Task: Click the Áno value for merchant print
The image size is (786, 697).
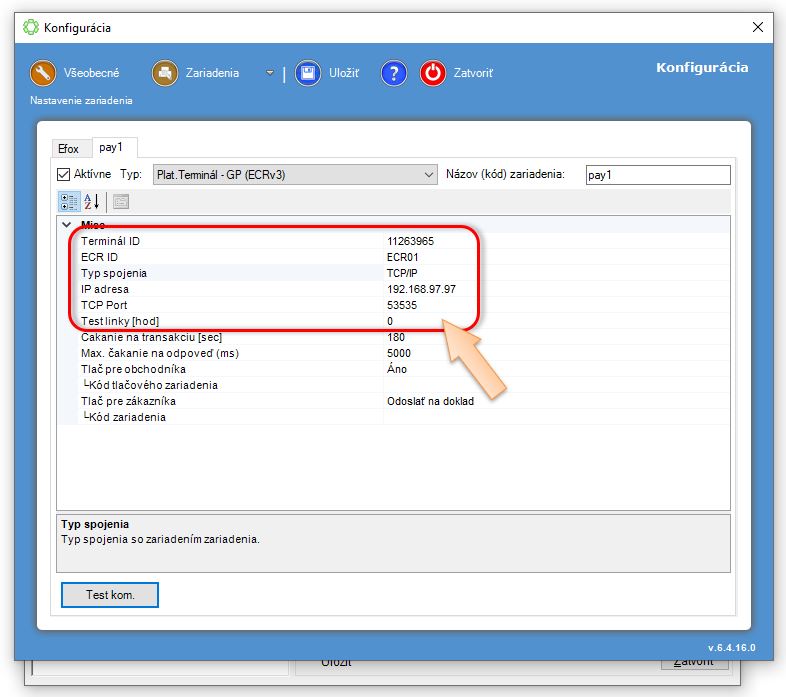Action: click(397, 369)
